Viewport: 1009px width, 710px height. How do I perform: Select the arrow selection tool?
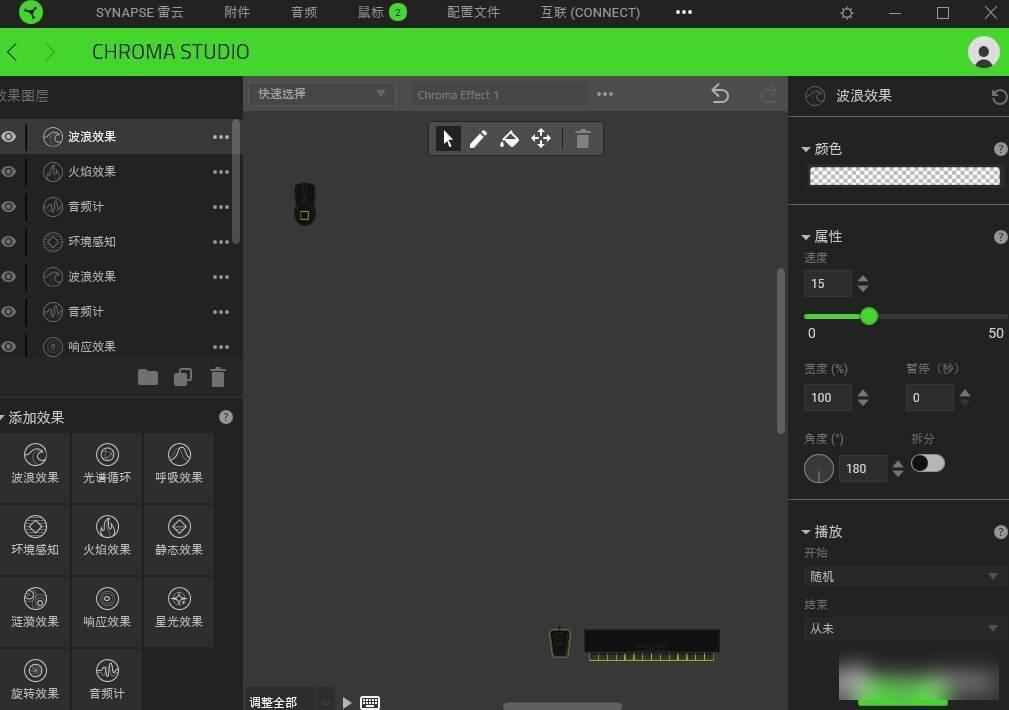click(x=448, y=138)
